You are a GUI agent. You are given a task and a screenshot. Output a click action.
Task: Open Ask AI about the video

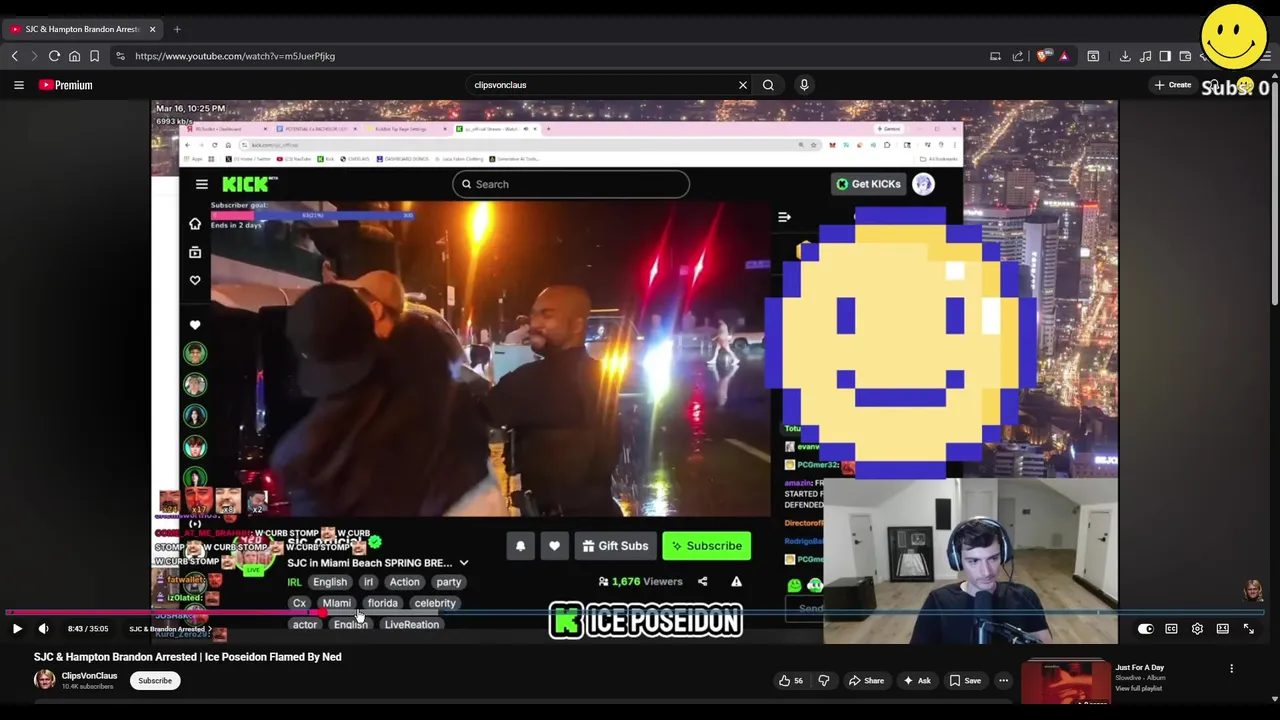pyautogui.click(x=916, y=681)
